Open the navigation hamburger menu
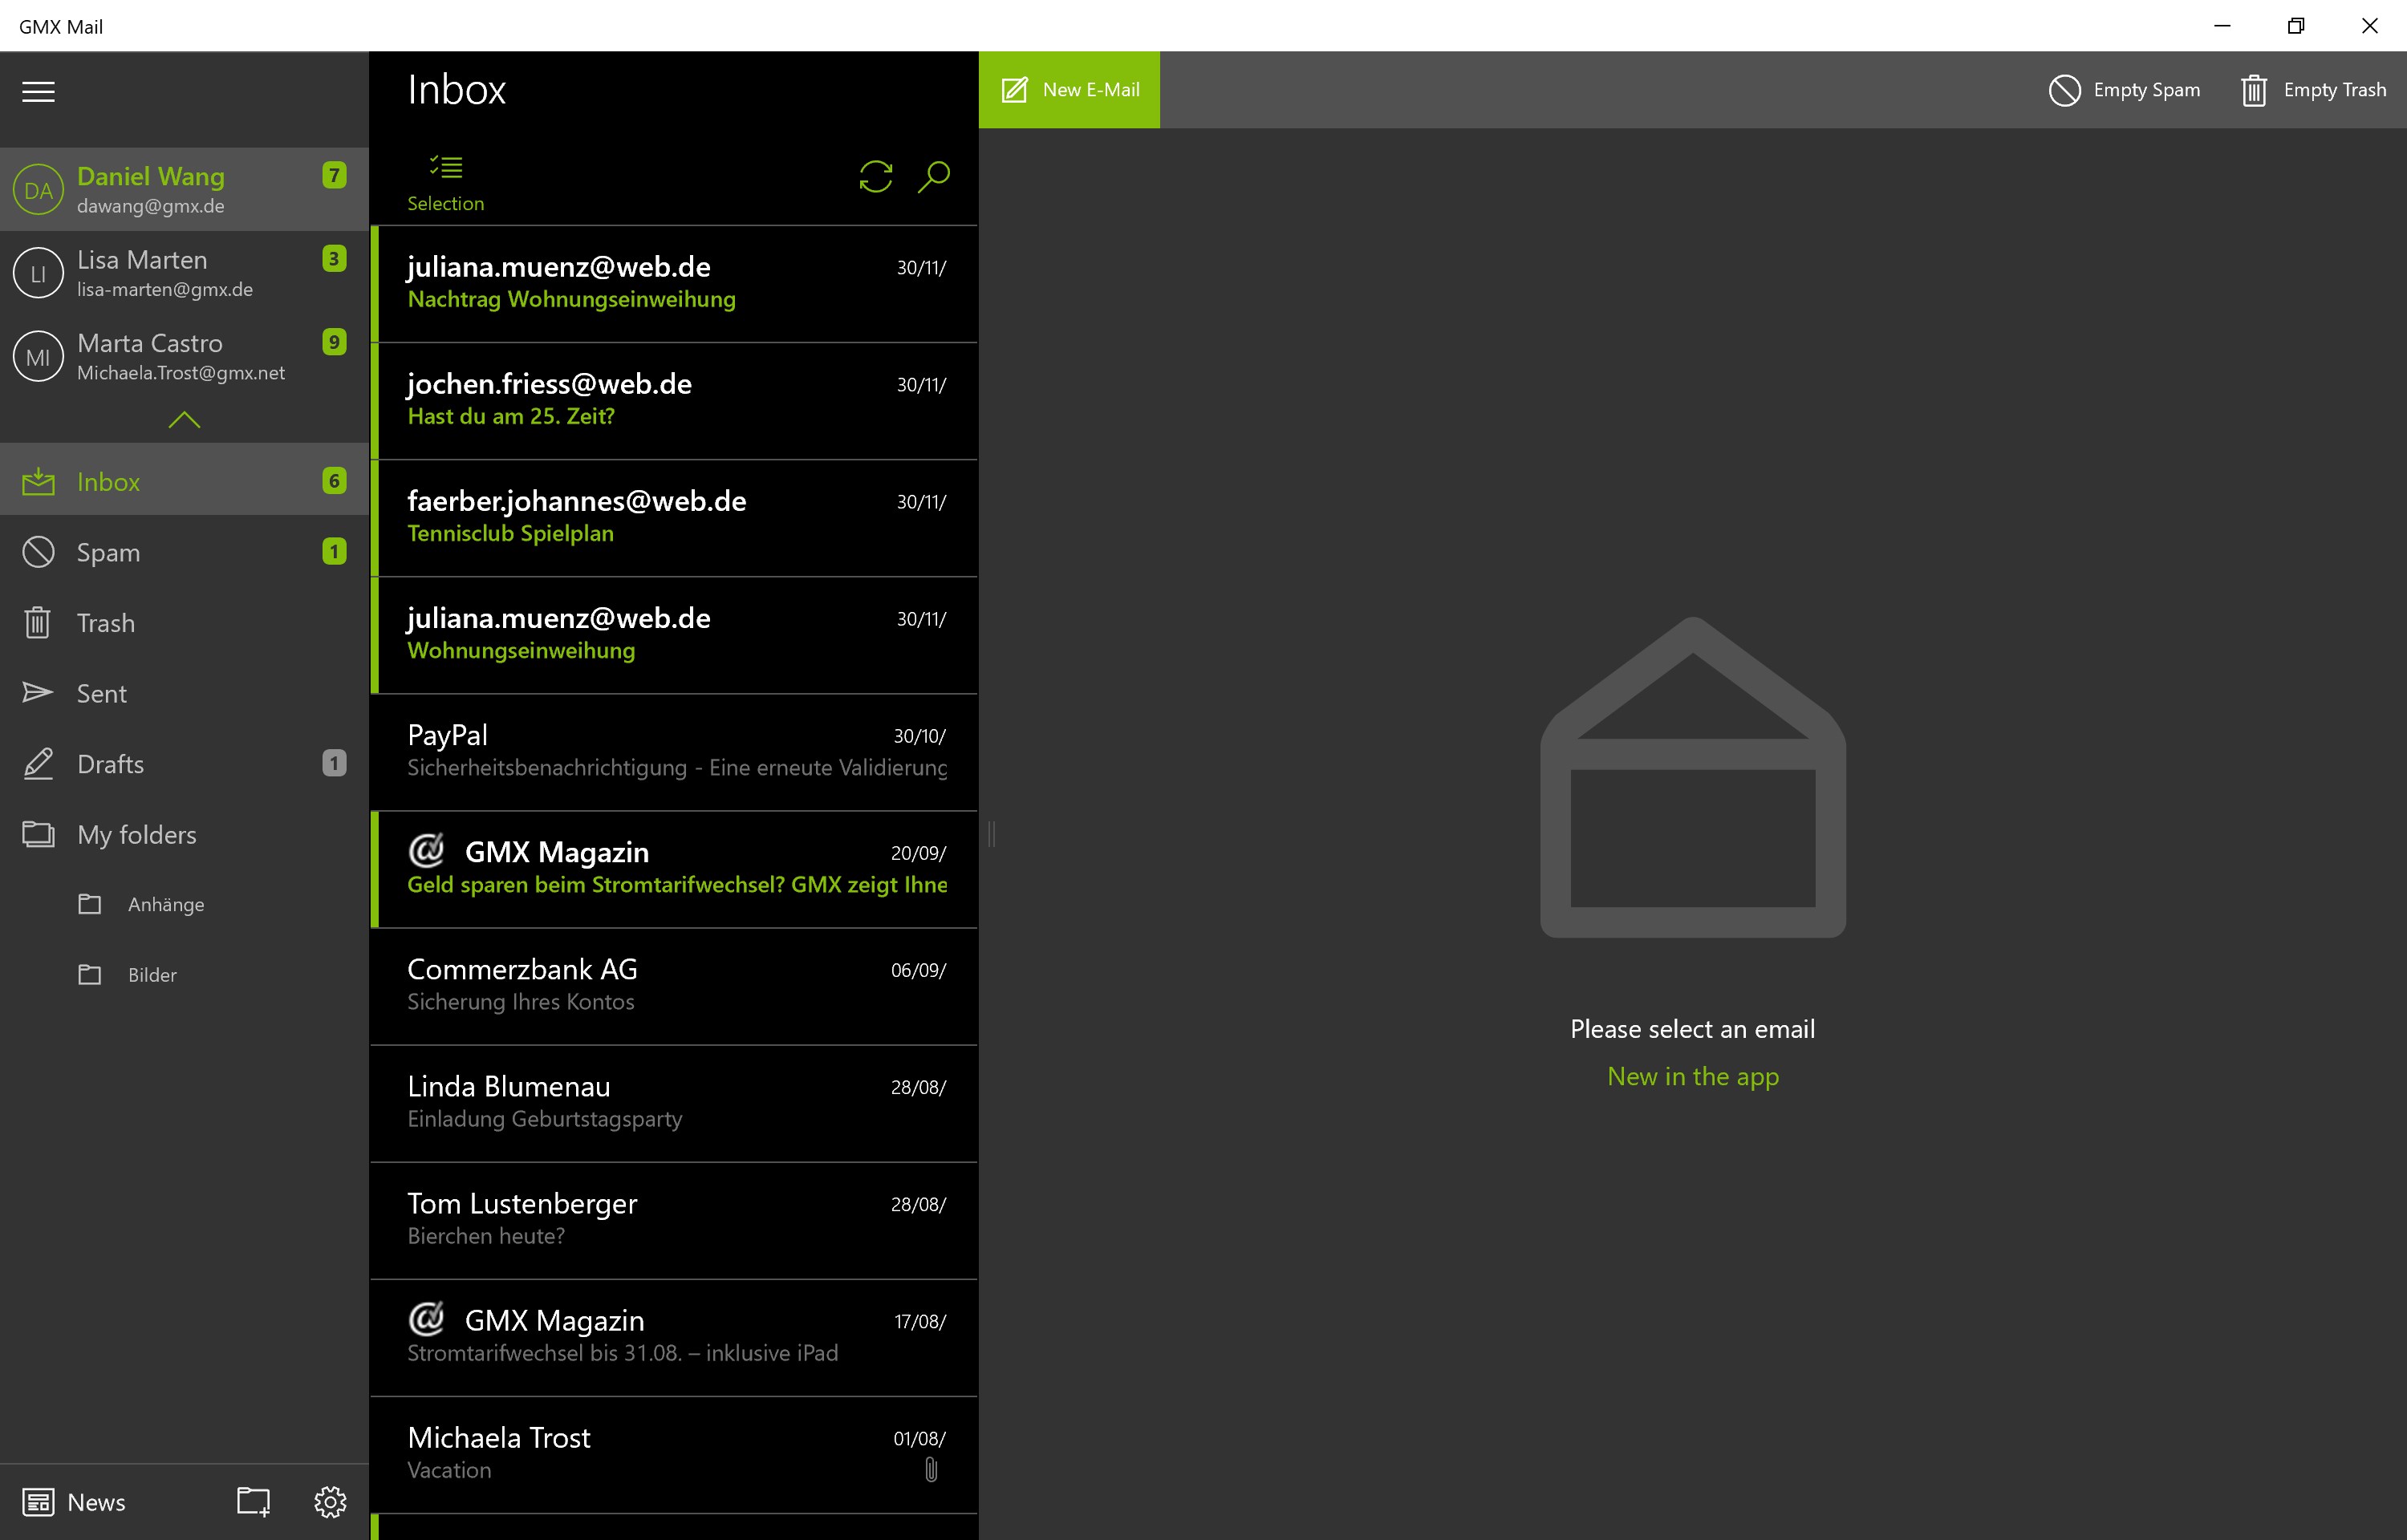This screenshot has width=2407, height=1540. tap(39, 91)
